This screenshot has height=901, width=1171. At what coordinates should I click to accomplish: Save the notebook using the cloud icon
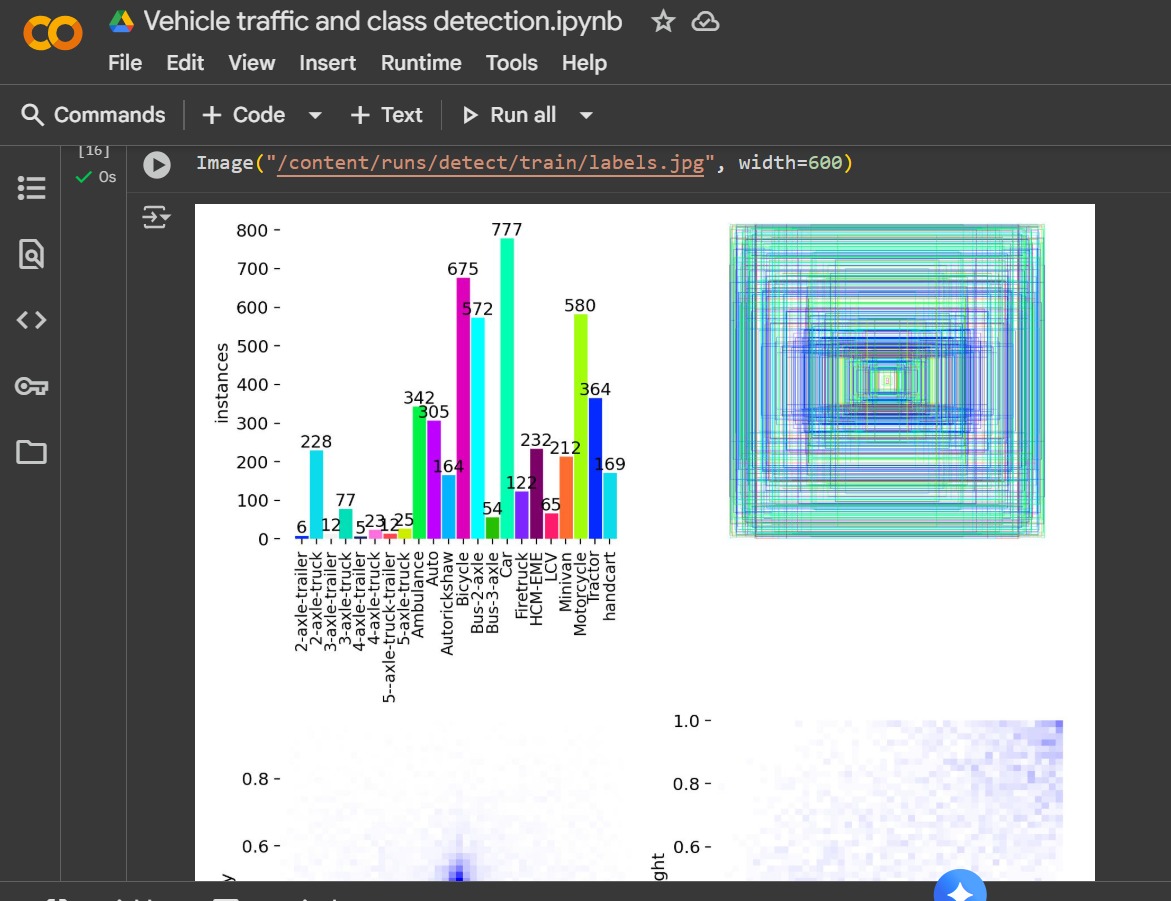click(x=706, y=20)
